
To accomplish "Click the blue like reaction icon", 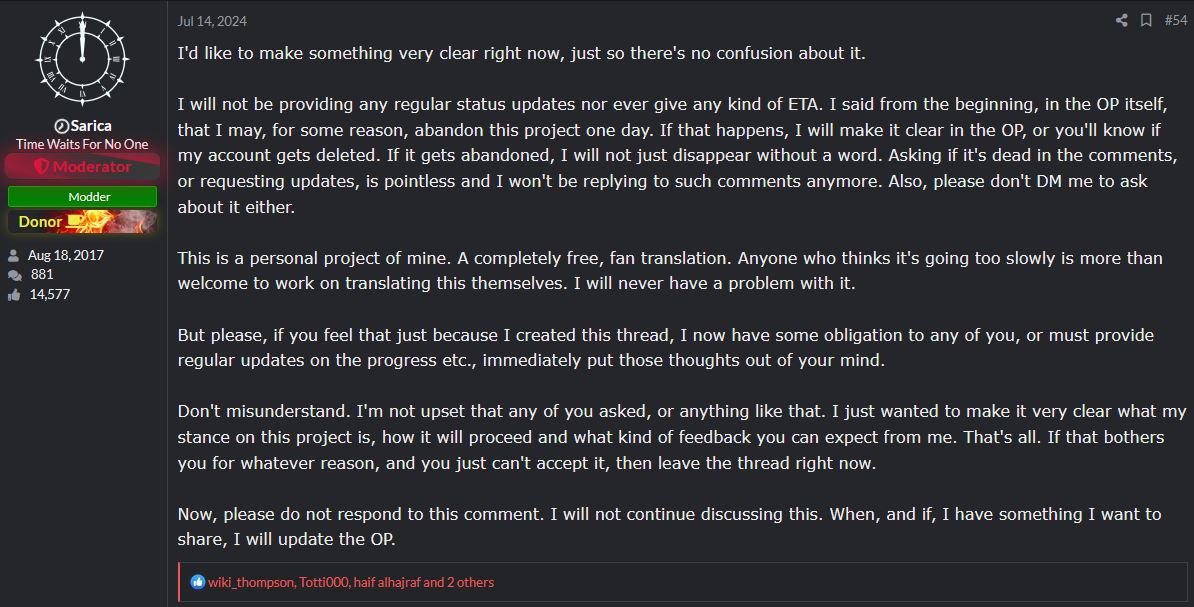I will (197, 582).
